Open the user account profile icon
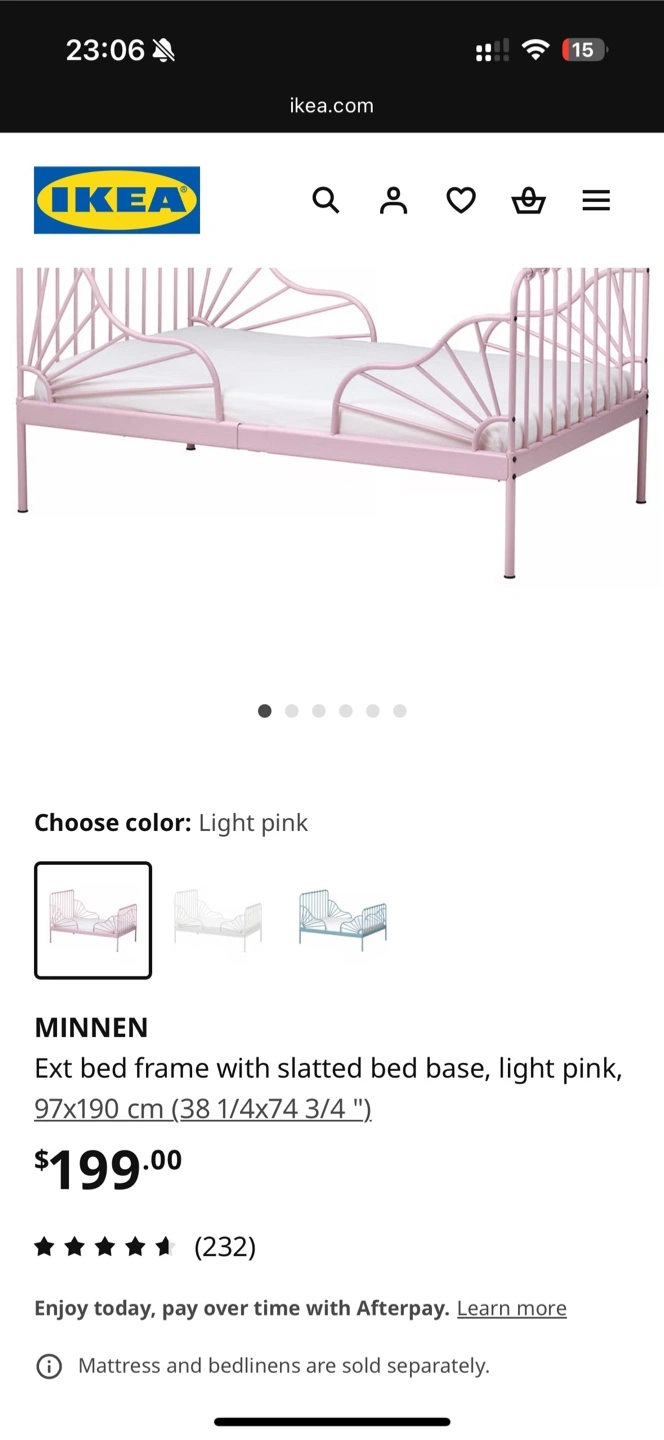Viewport: 664px width, 1440px height. tap(393, 200)
